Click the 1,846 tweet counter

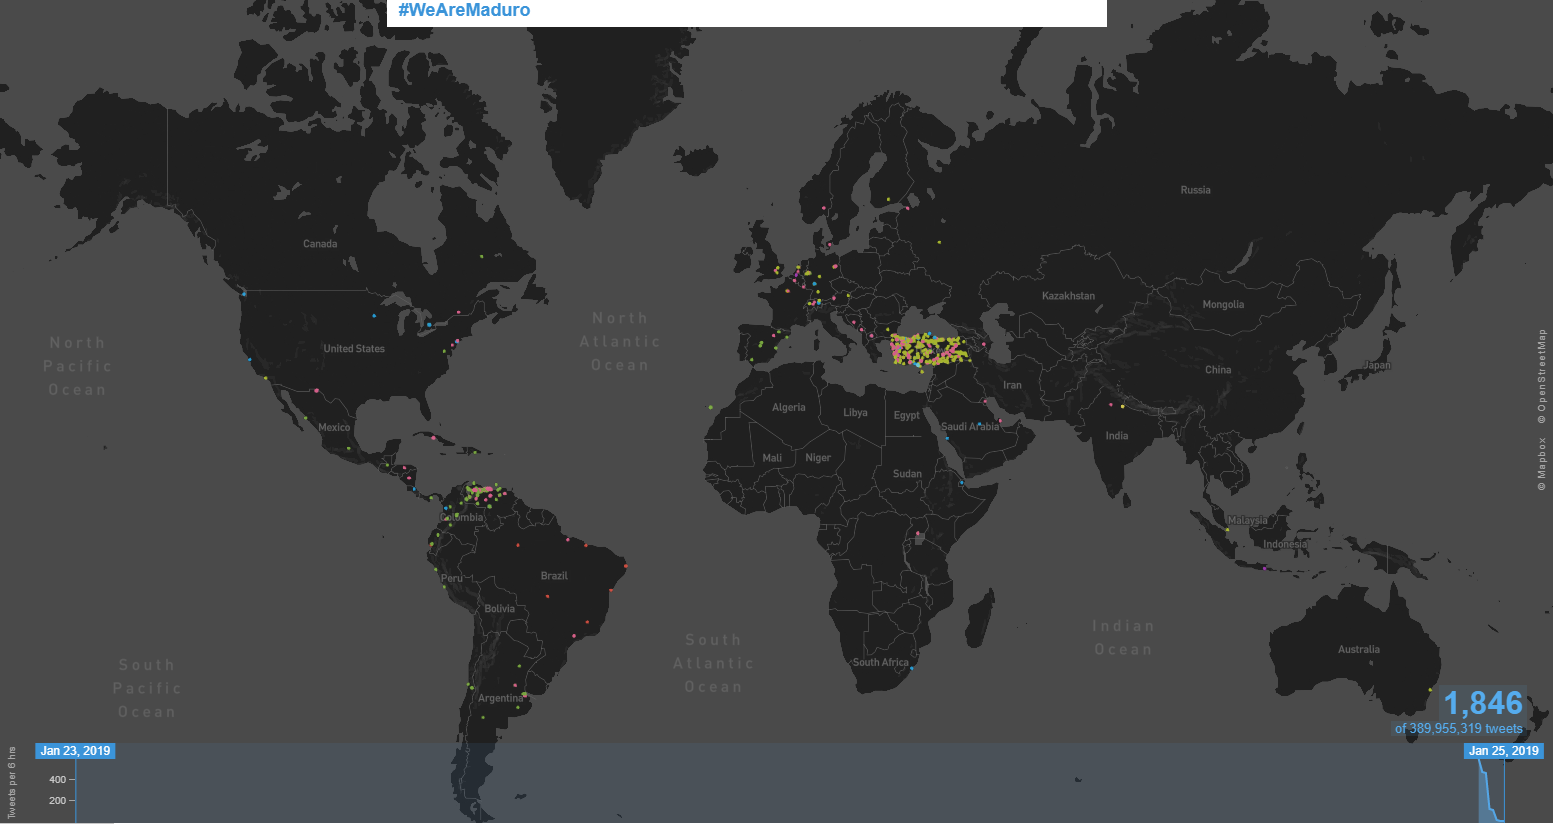pos(1482,703)
